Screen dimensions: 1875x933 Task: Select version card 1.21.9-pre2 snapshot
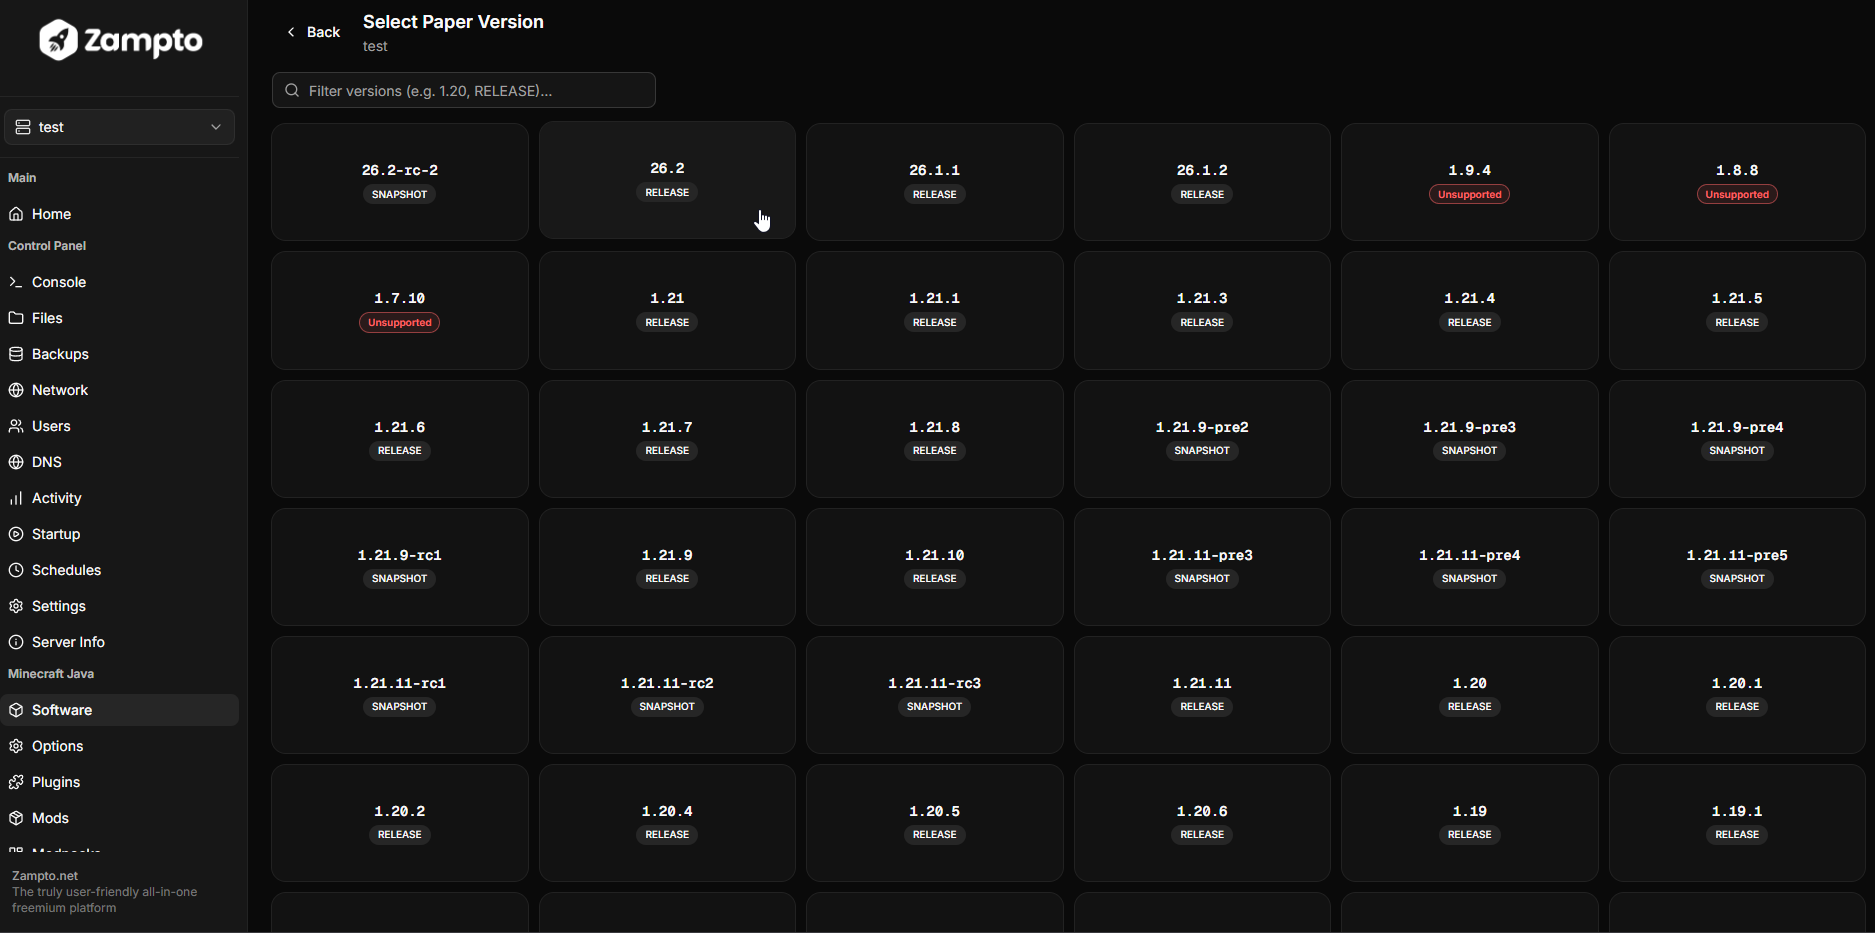click(1202, 438)
